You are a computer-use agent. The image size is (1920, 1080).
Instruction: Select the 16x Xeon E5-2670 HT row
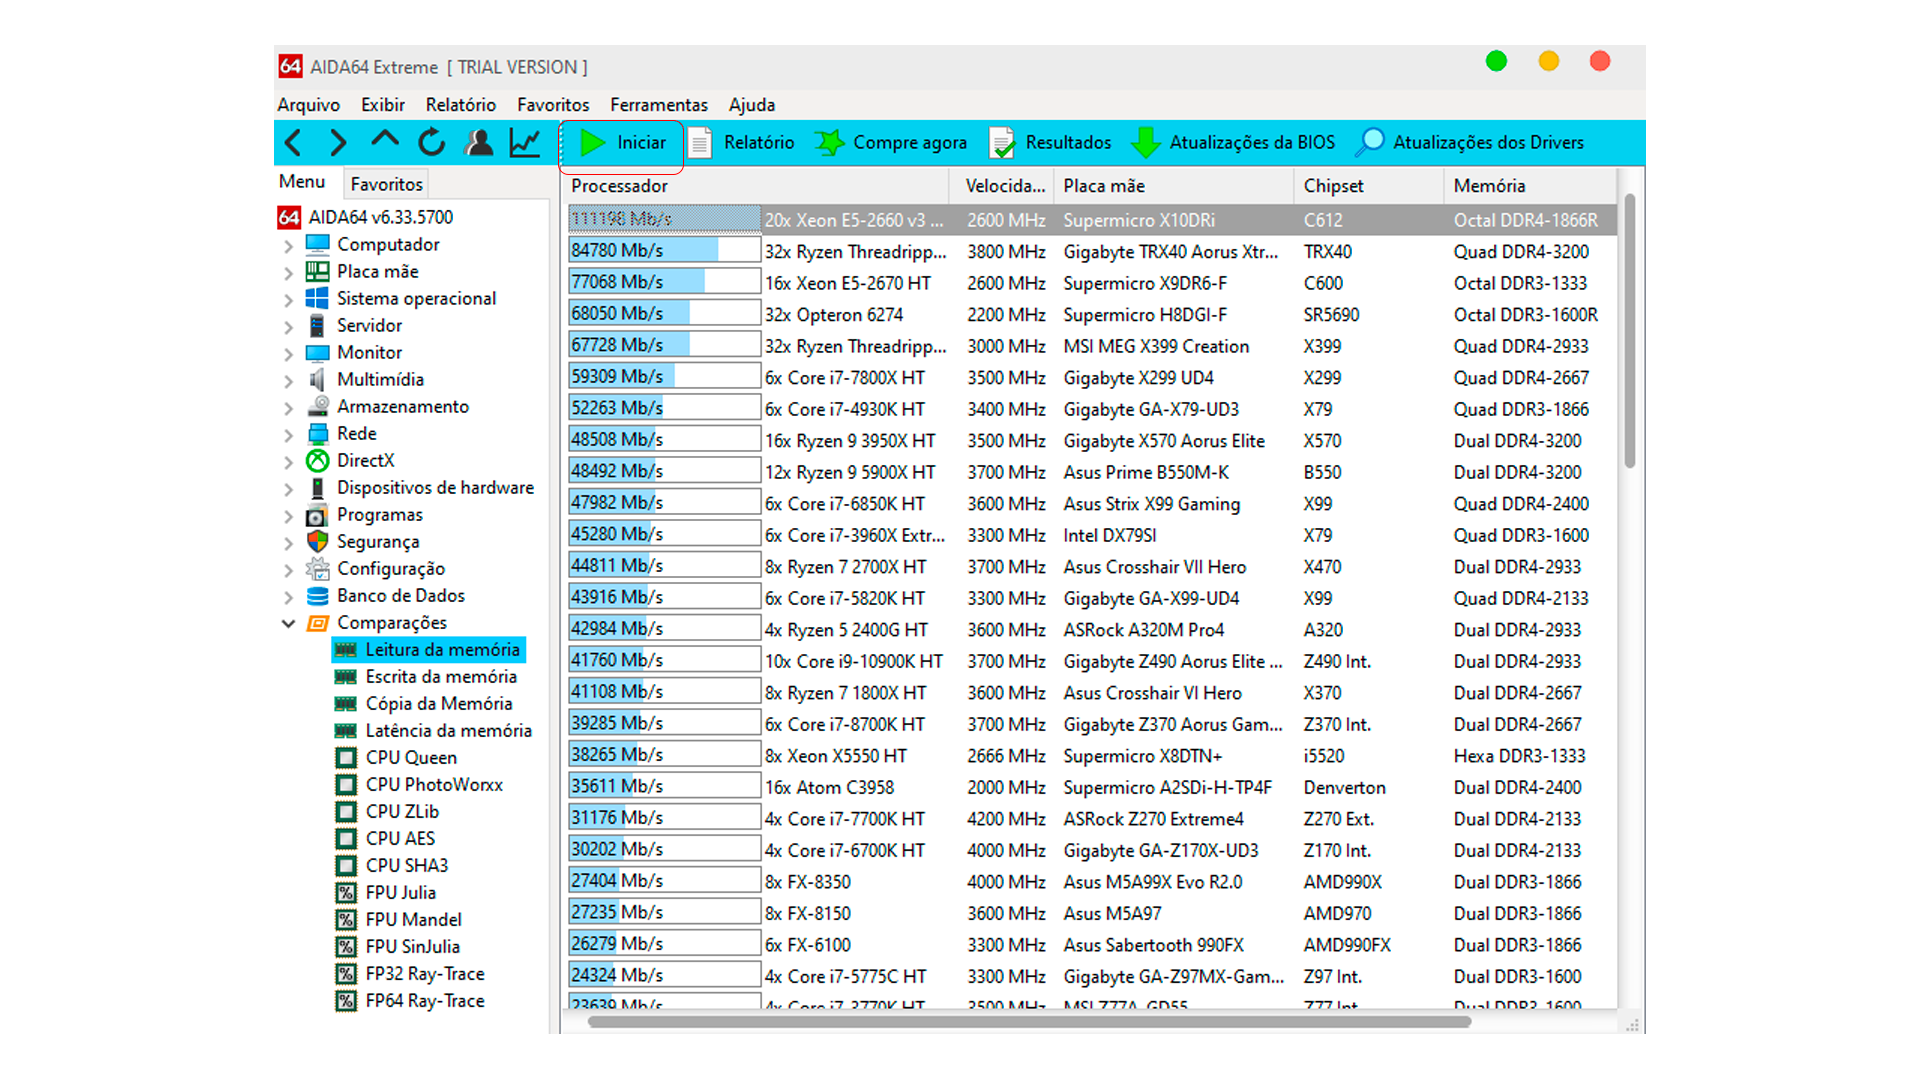[1090, 283]
